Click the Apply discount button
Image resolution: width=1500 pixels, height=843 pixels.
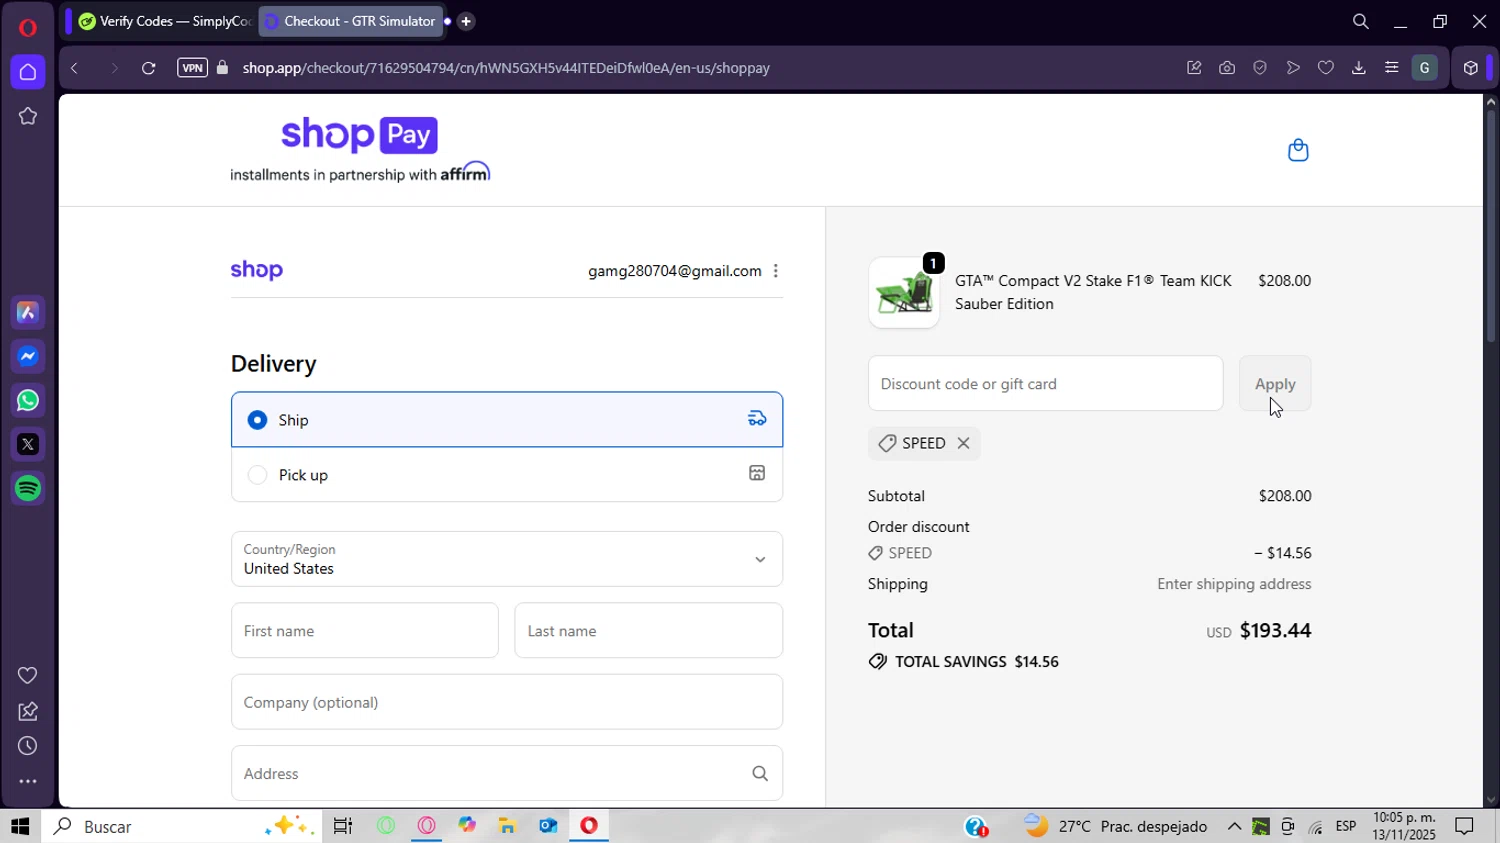(x=1275, y=384)
